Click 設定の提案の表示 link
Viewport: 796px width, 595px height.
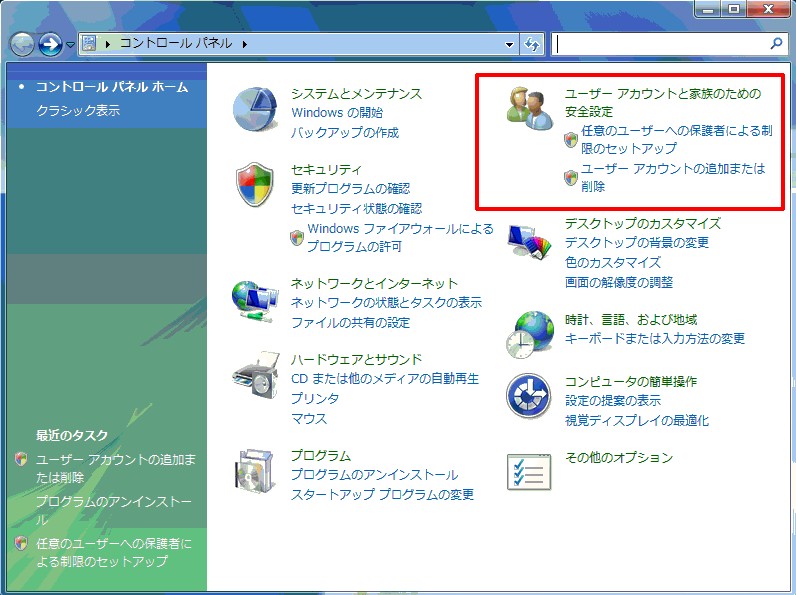tap(613, 401)
